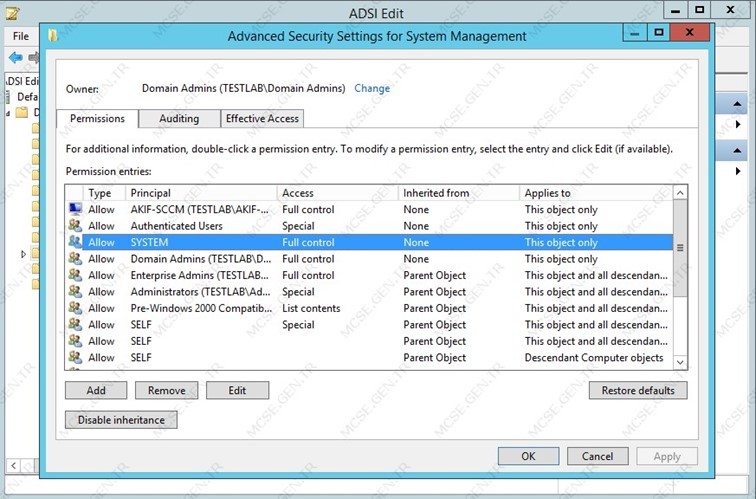This screenshot has width=756, height=499.
Task: Confirm with the OK button
Action: (528, 456)
